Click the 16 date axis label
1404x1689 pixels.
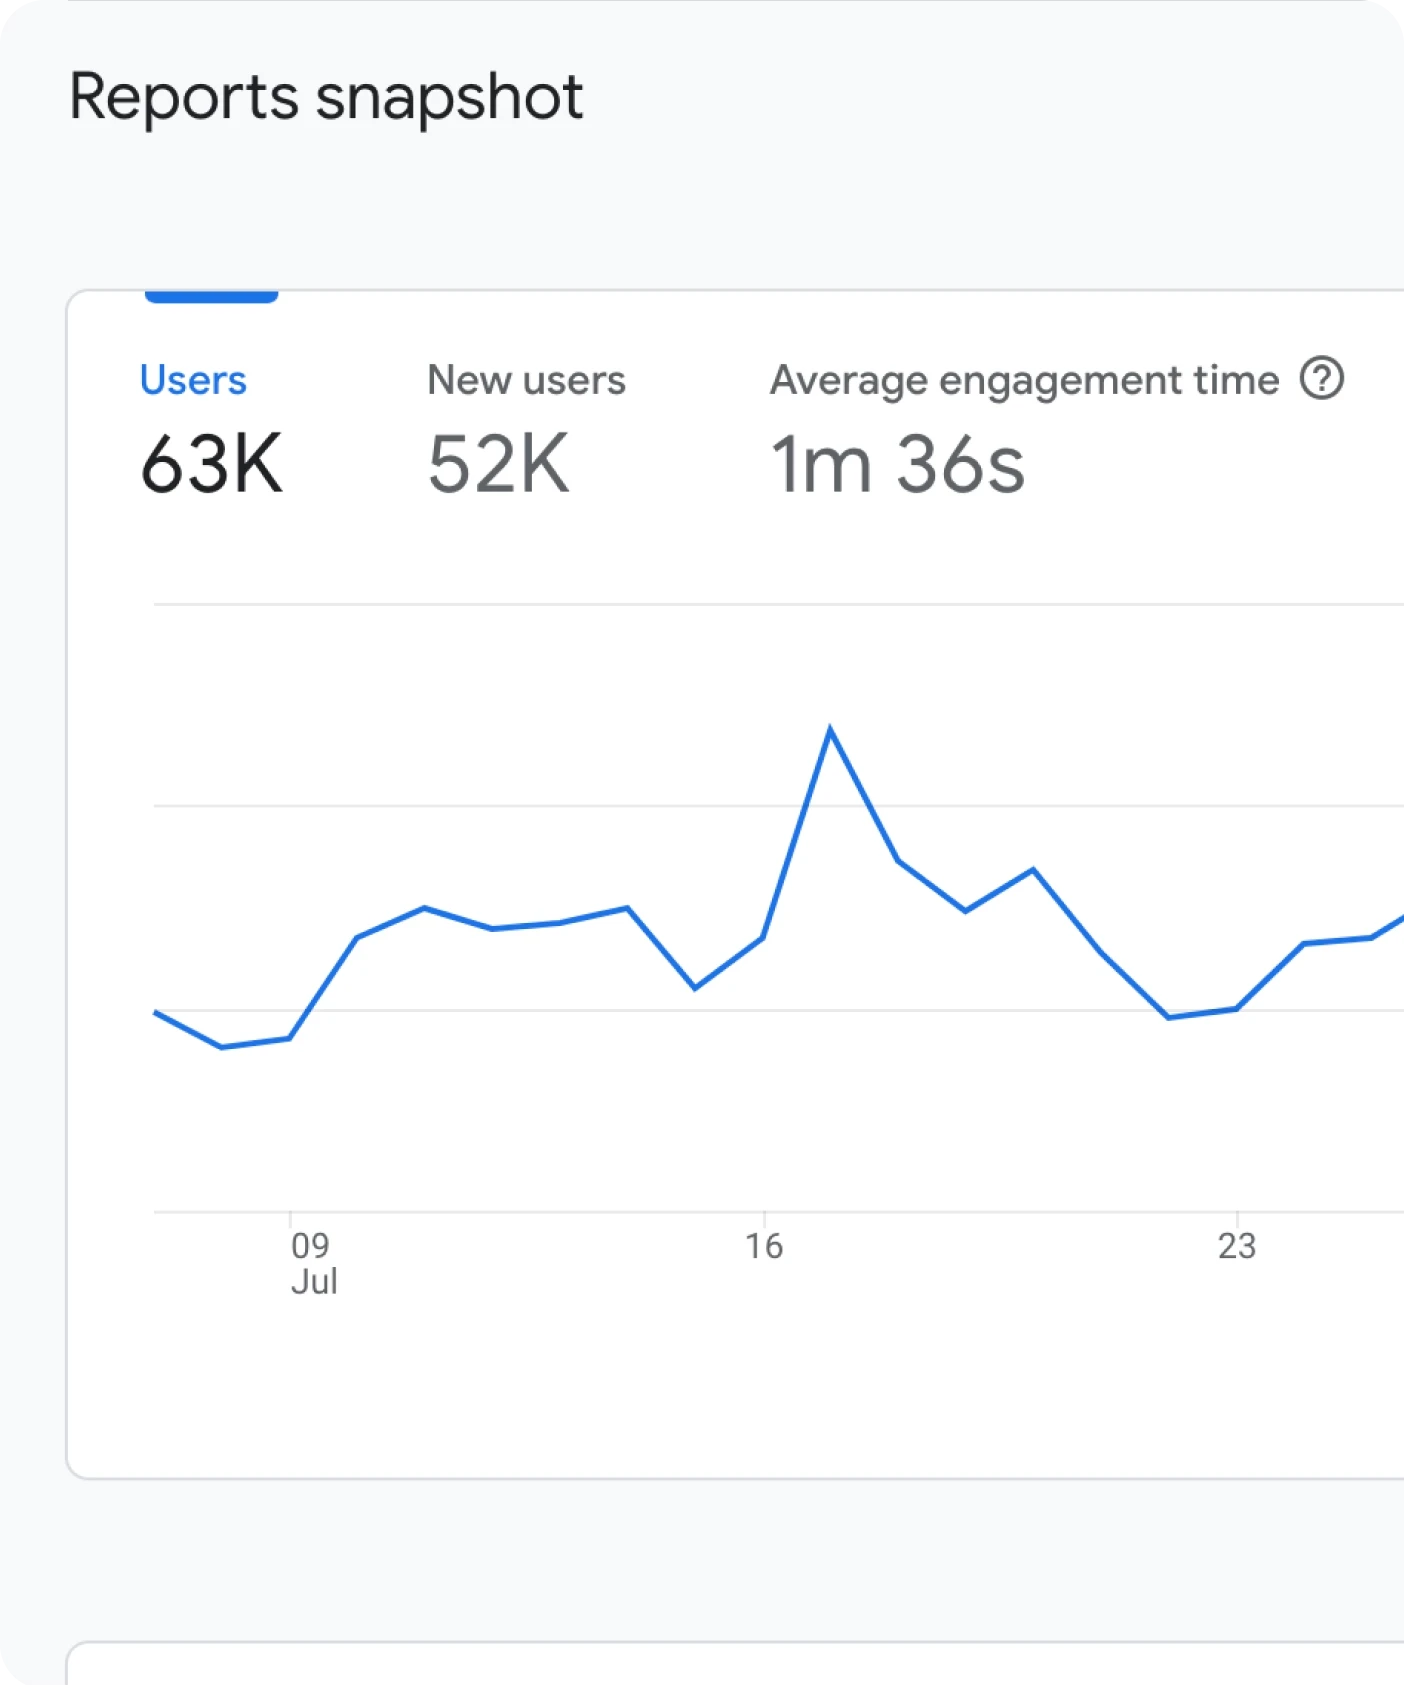[764, 1246]
